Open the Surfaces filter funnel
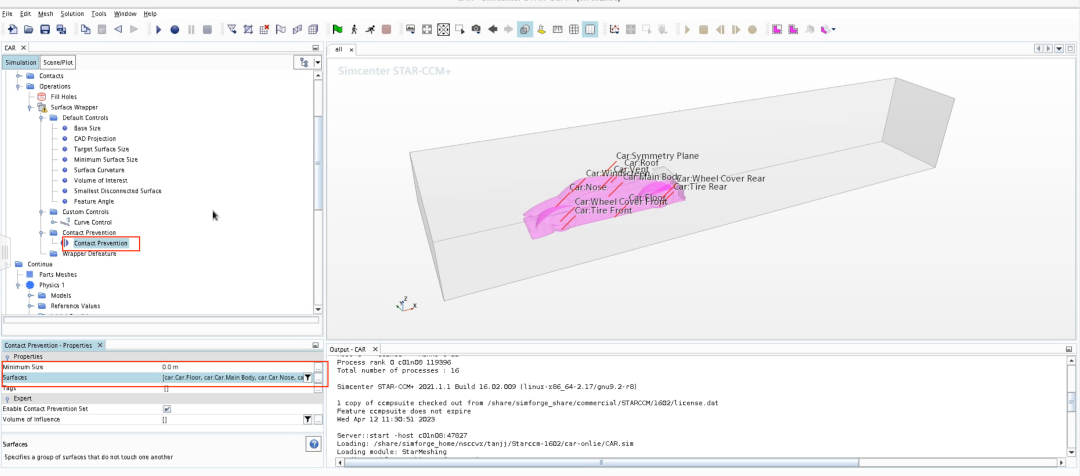 pyautogui.click(x=308, y=377)
